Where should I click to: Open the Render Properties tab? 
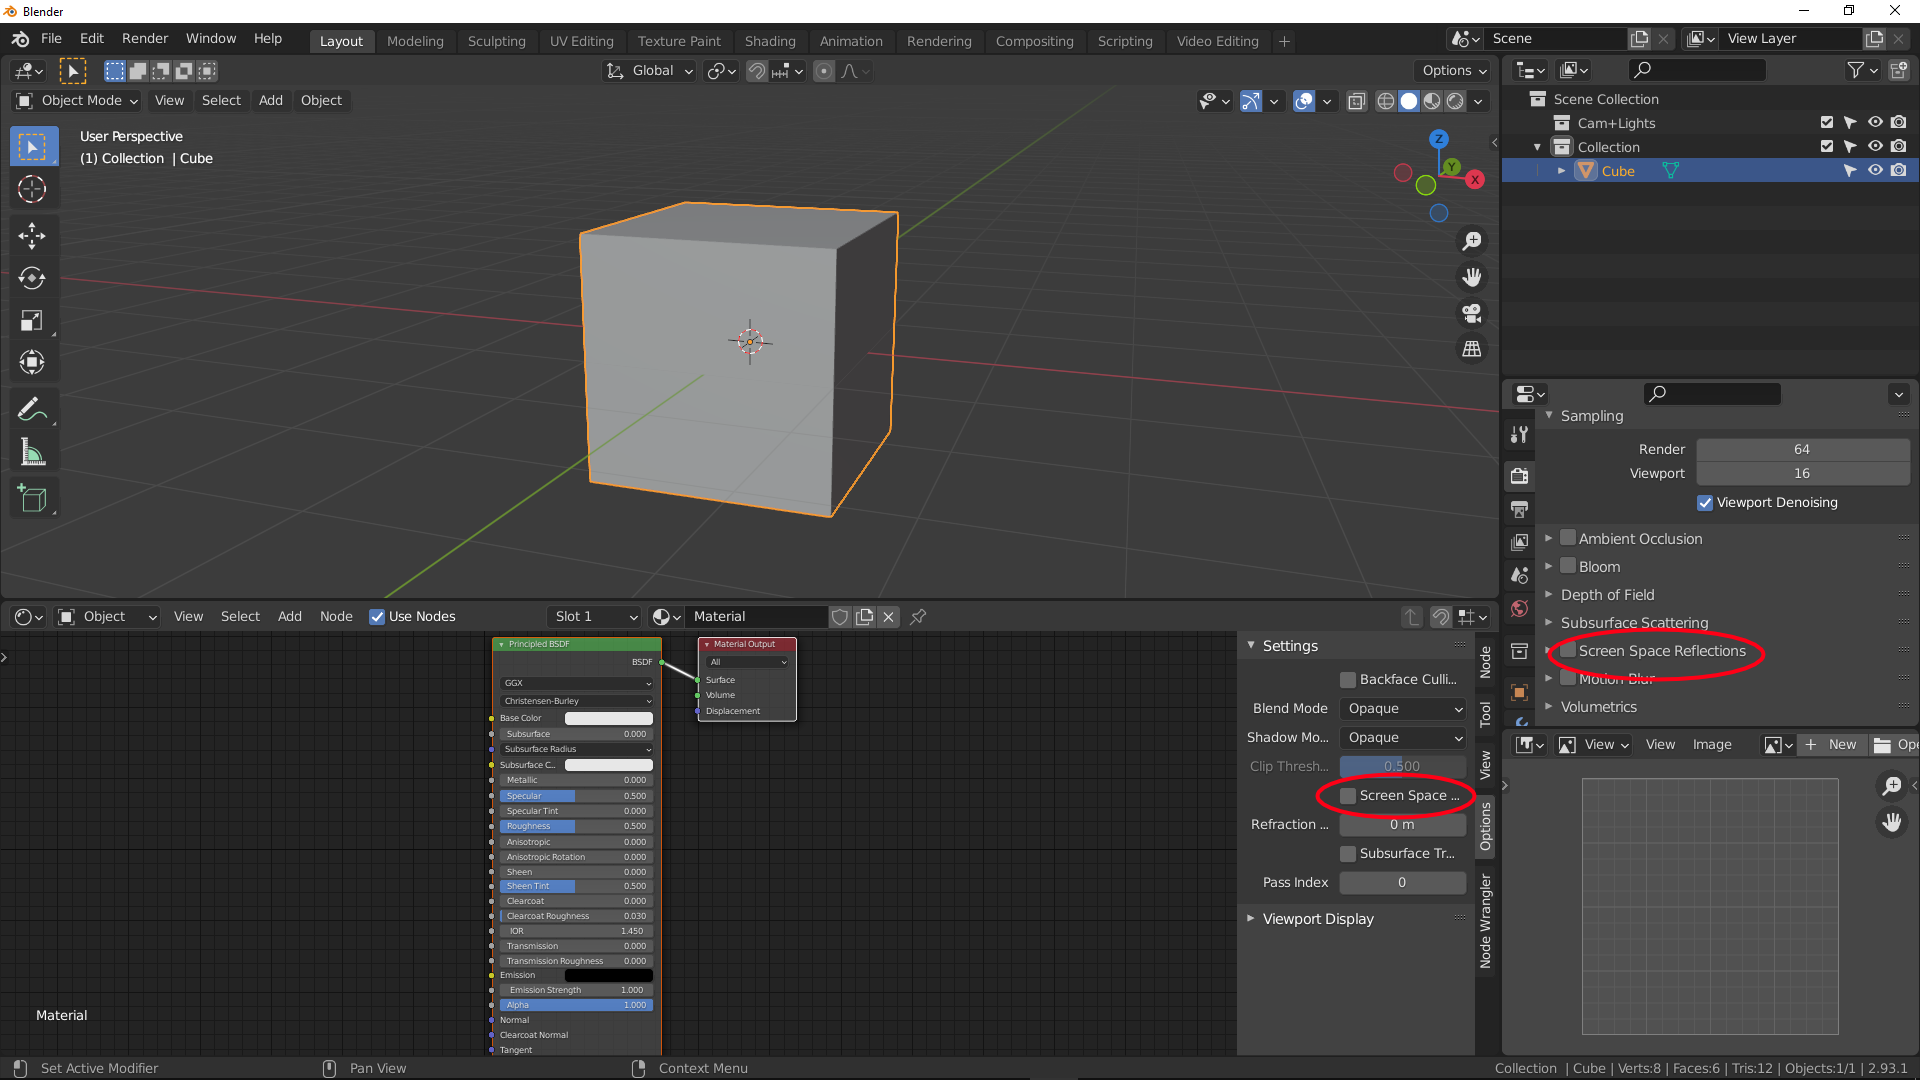(1519, 476)
